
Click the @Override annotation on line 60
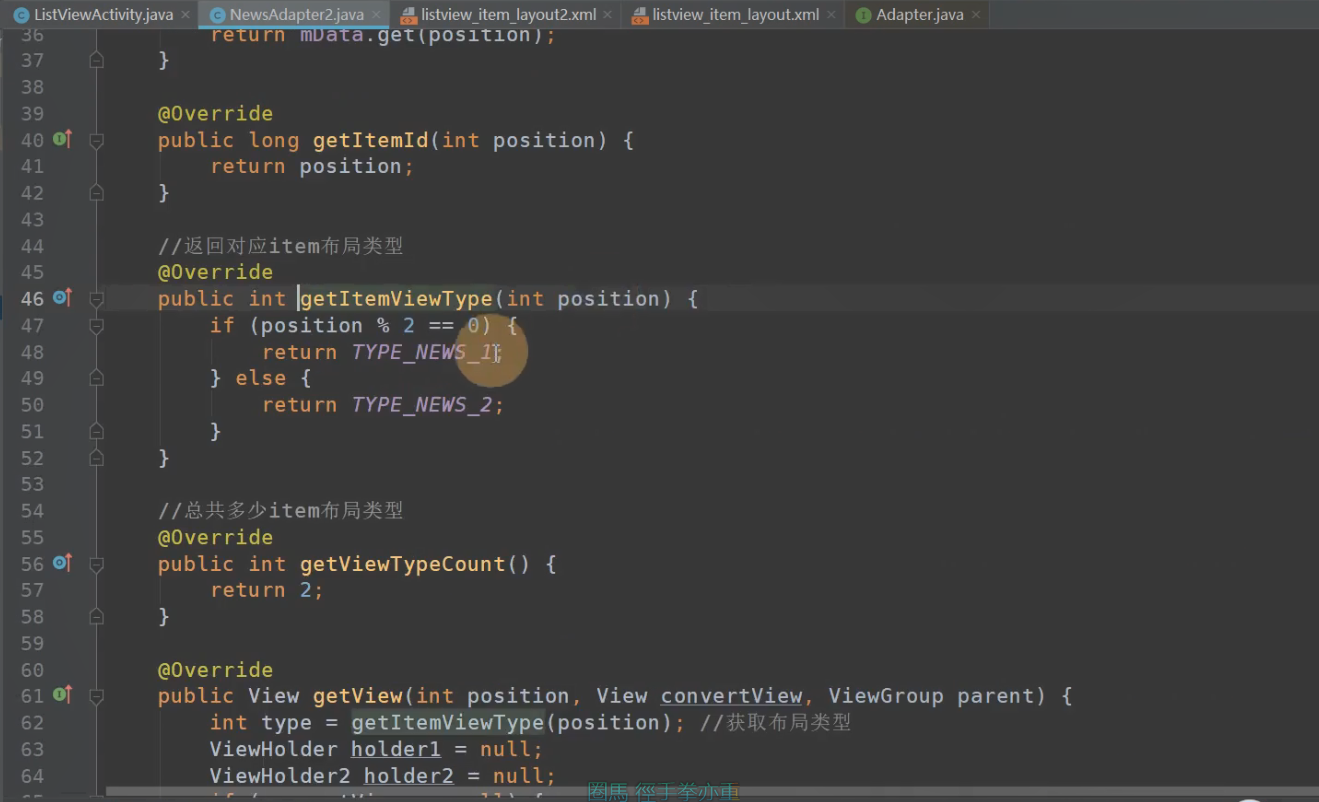point(215,670)
